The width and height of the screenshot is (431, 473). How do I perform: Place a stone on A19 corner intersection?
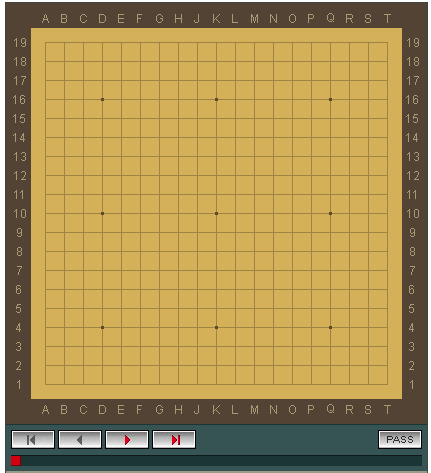[46, 42]
